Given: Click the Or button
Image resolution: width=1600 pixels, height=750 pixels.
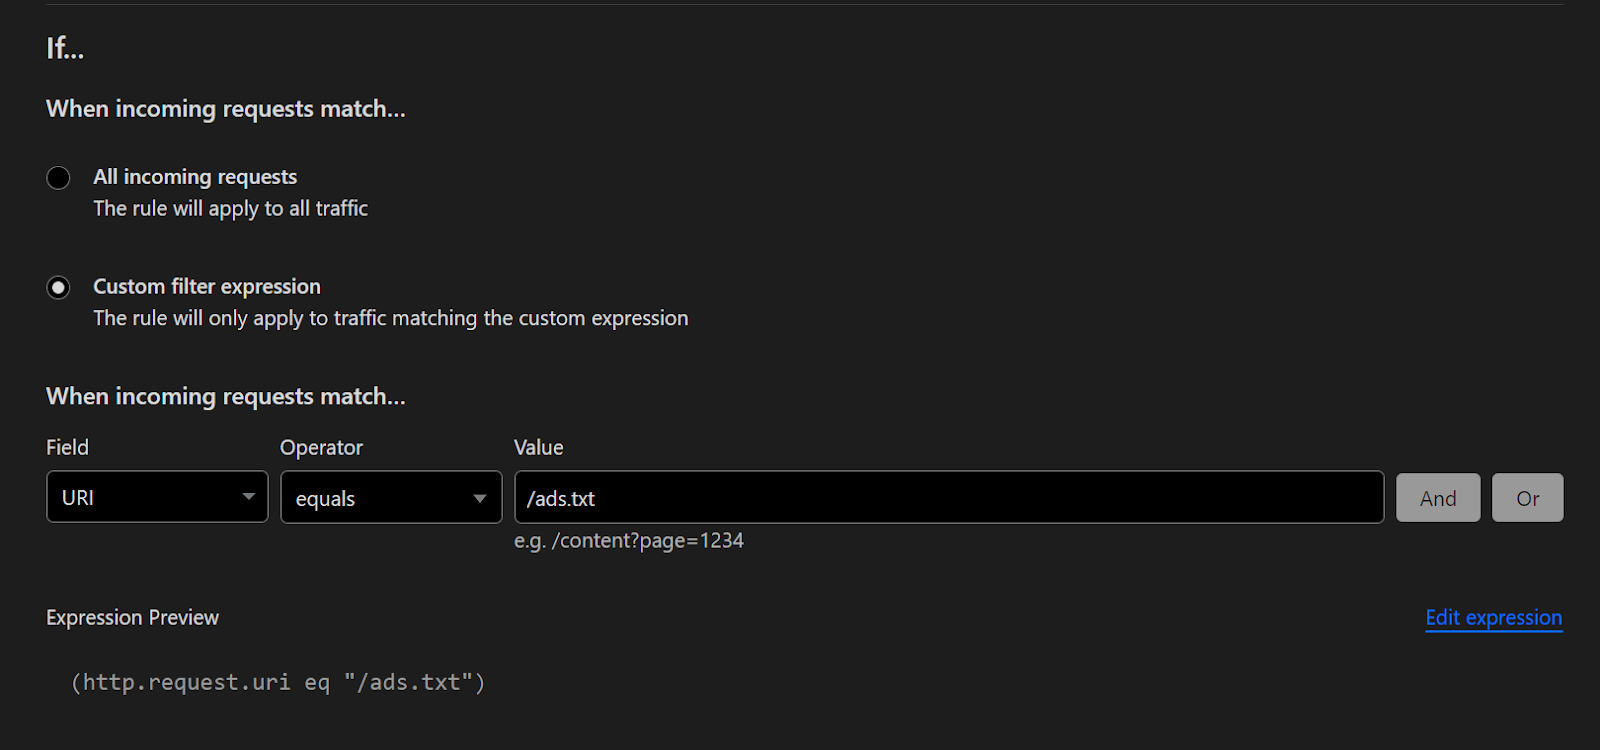Looking at the screenshot, I should (x=1527, y=498).
